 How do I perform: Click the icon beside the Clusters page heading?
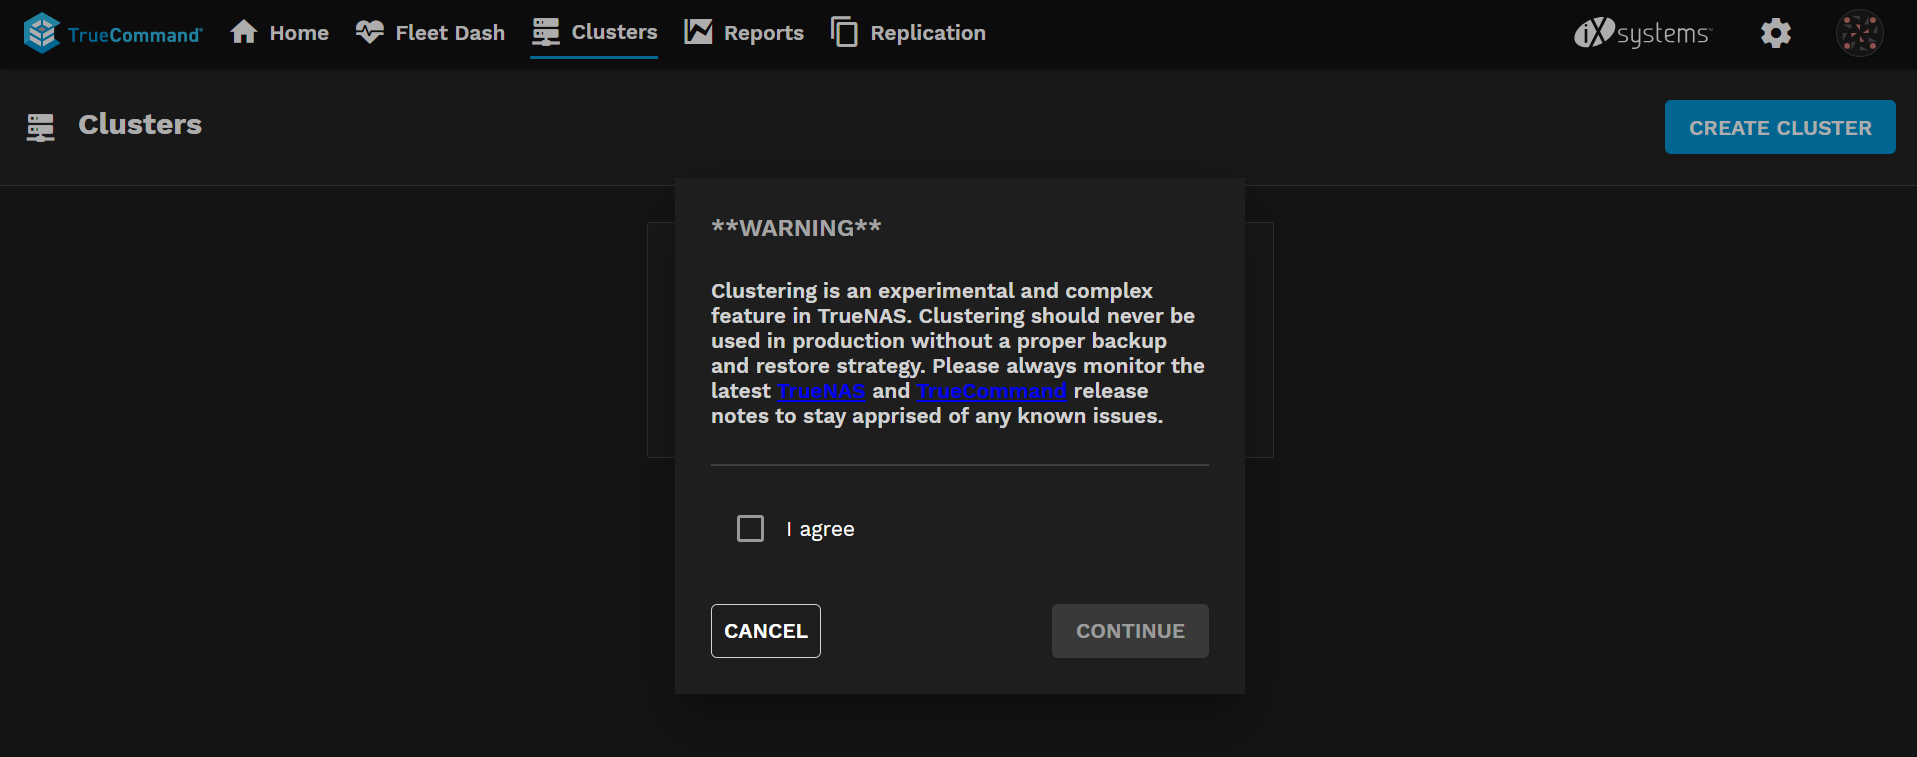click(41, 127)
